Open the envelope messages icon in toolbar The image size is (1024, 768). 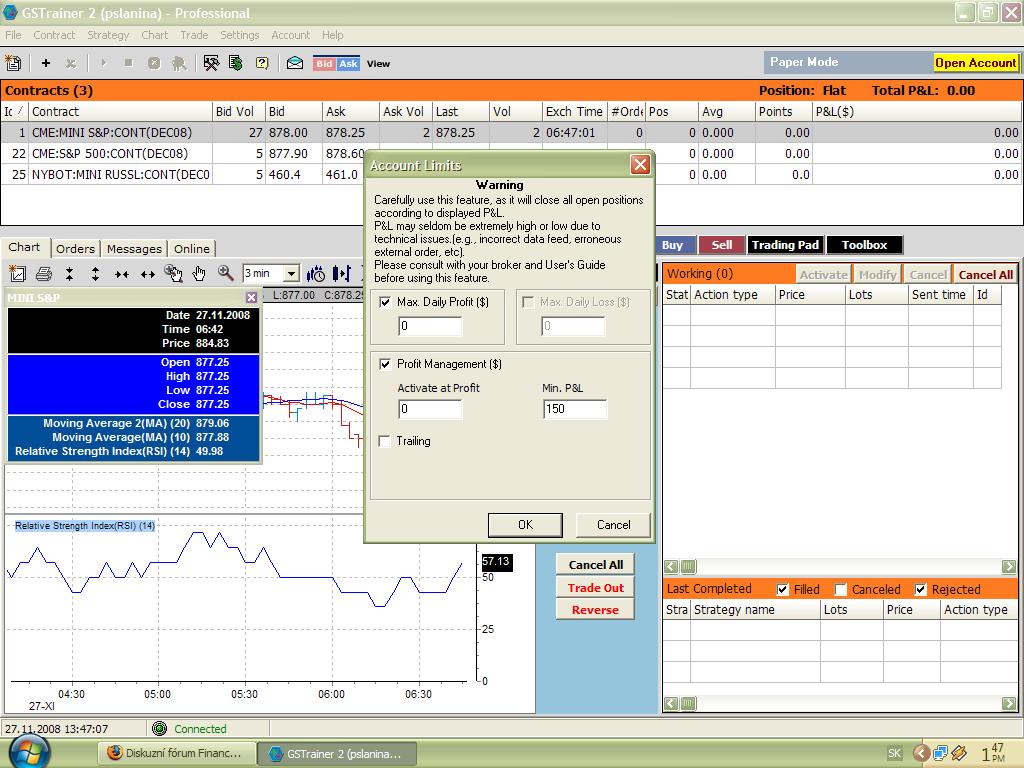tap(295, 63)
